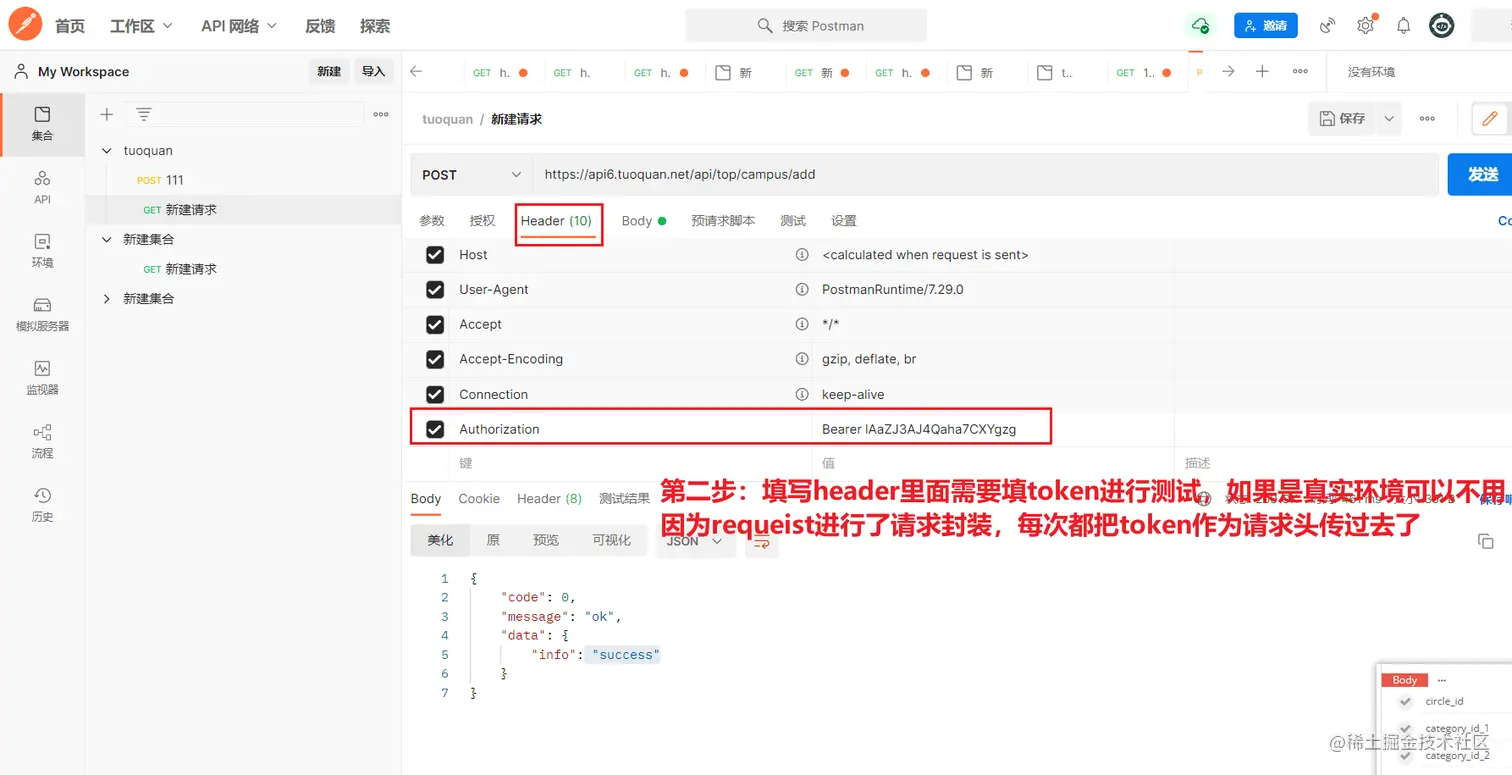
Task: Open the 工作区 dropdown menu
Action: pyautogui.click(x=141, y=26)
